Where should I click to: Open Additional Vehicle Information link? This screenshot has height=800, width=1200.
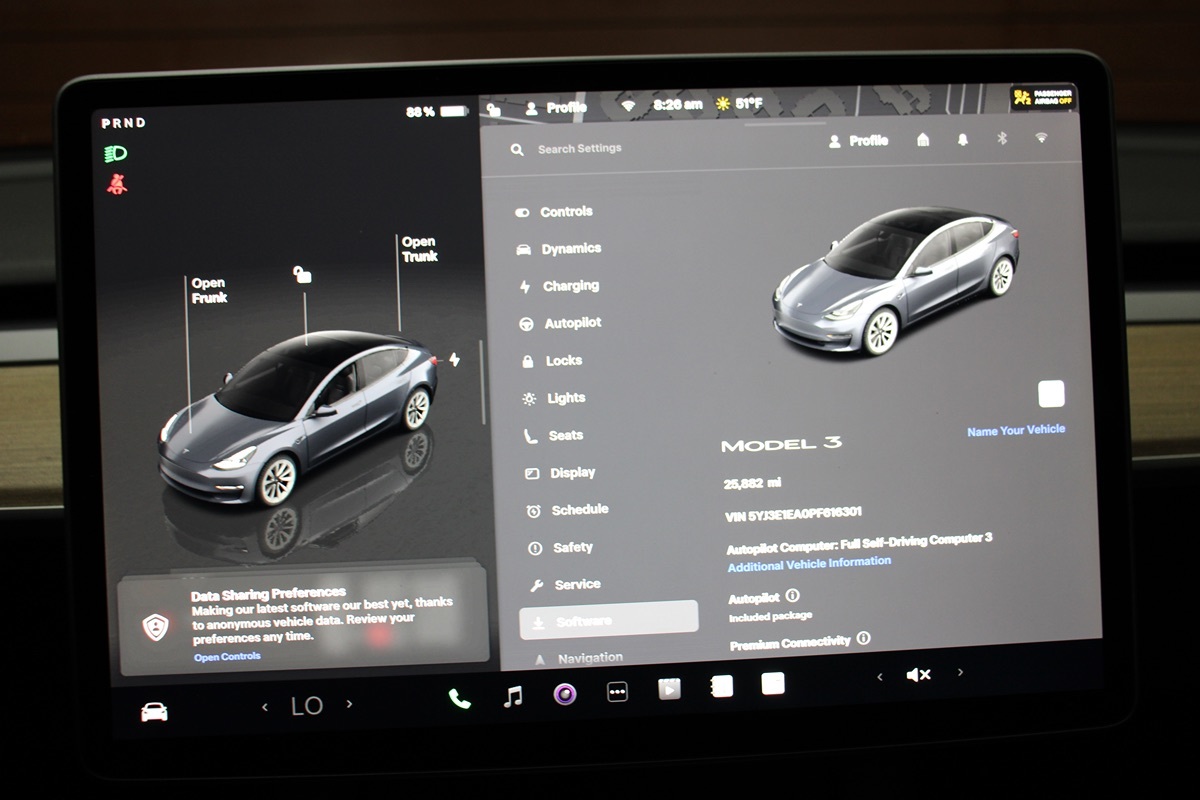click(x=808, y=563)
